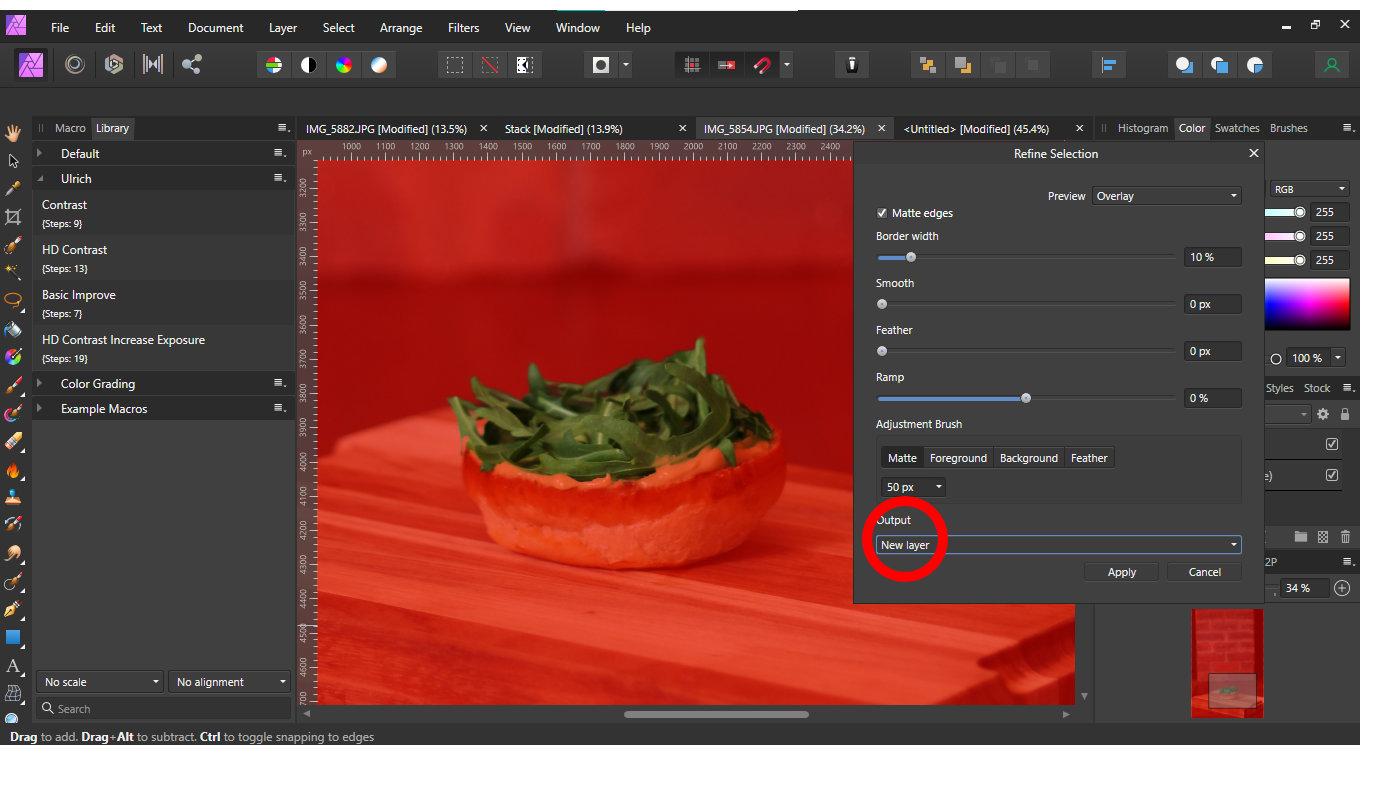Image resolution: width=1400 pixels, height=800 pixels.
Task: Toggle Force Pixel Alignment grid icon
Action: click(x=691, y=65)
